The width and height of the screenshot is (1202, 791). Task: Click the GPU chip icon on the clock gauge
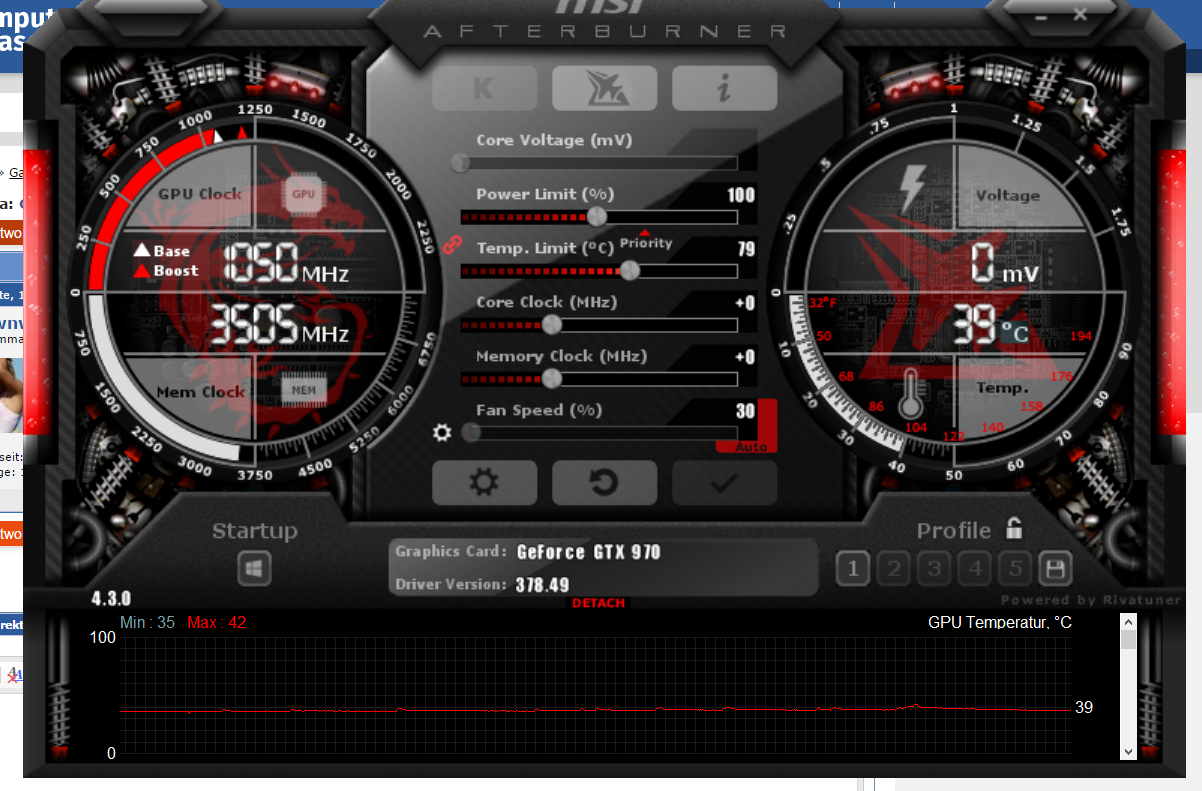tap(303, 194)
